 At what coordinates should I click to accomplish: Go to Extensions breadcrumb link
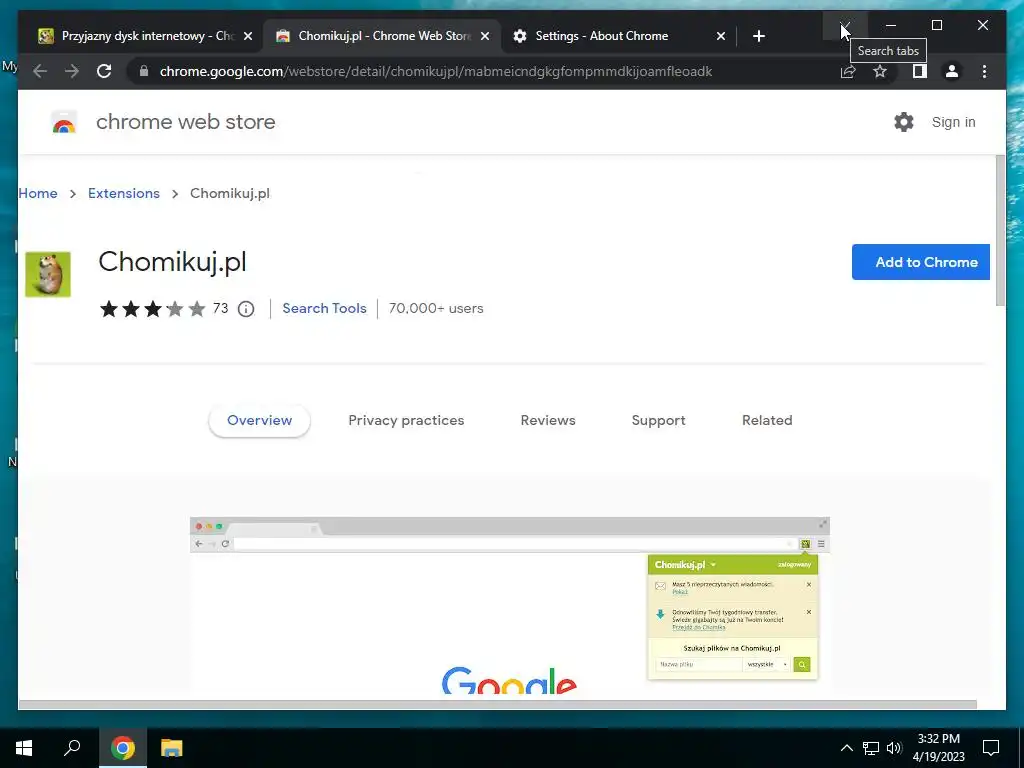pos(124,193)
